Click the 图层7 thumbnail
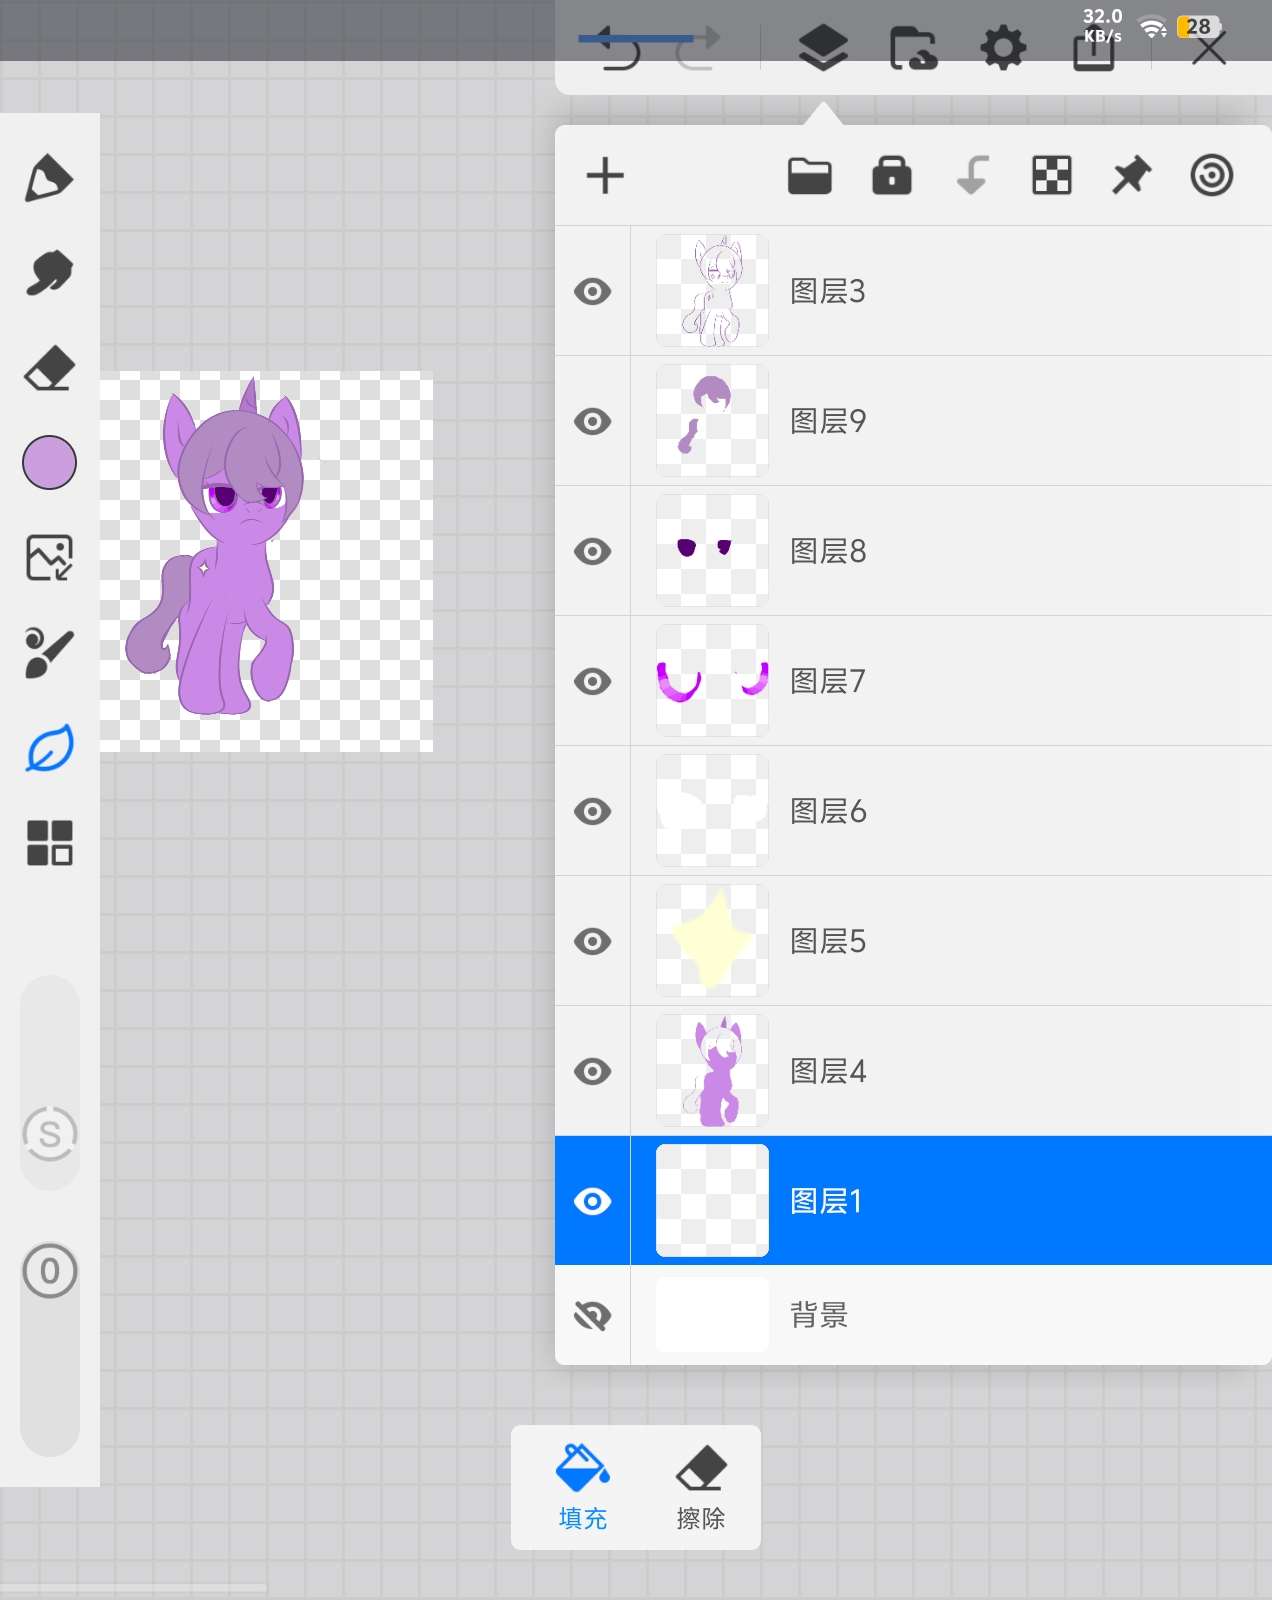The width and height of the screenshot is (1272, 1600). click(x=712, y=681)
